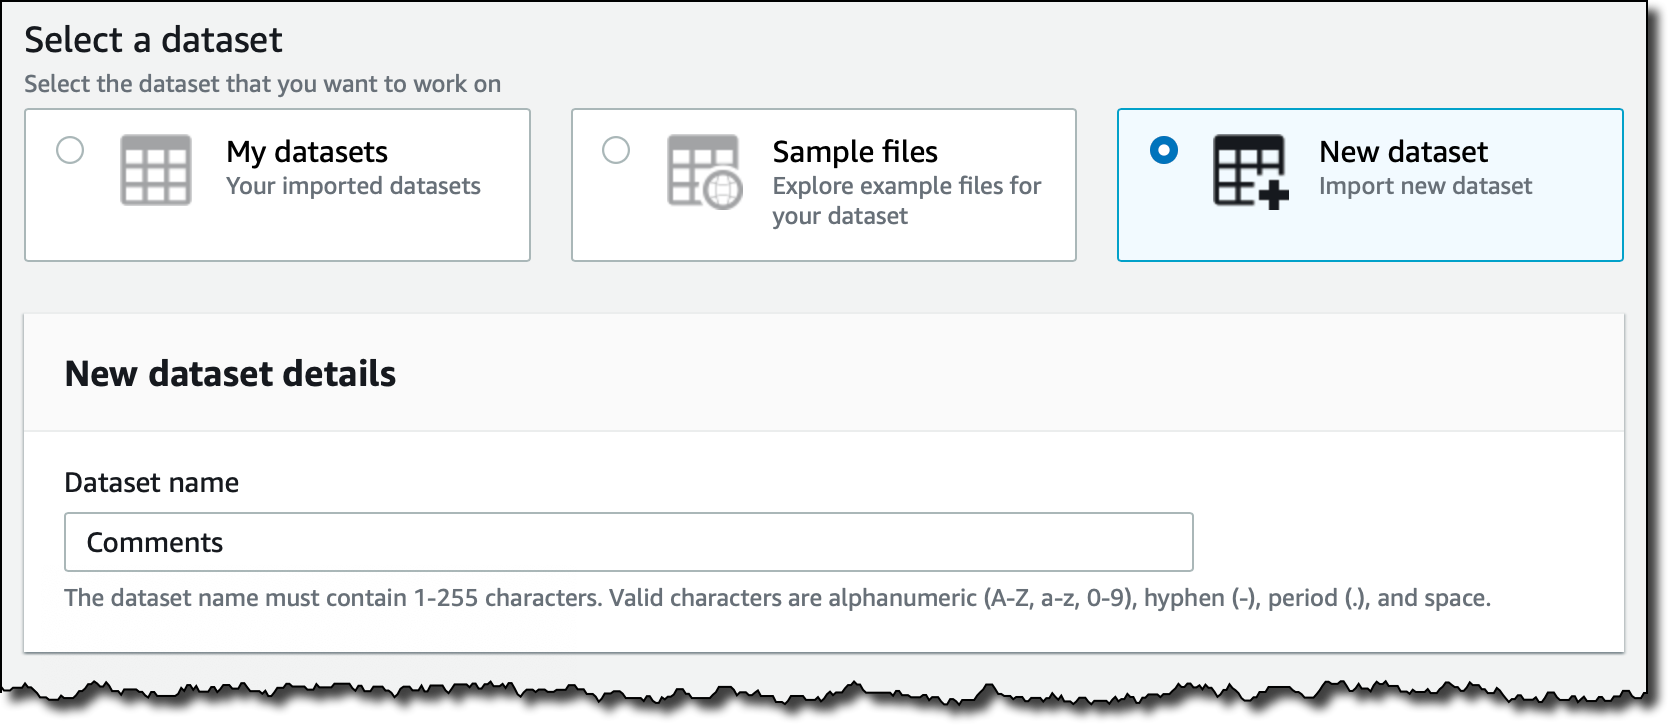Click the selected New dataset radio button
Viewport: 1668px width, 726px height.
tap(1164, 151)
